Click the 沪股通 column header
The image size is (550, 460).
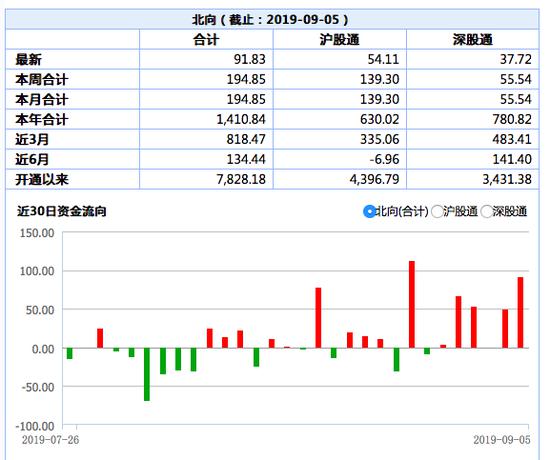click(340, 40)
